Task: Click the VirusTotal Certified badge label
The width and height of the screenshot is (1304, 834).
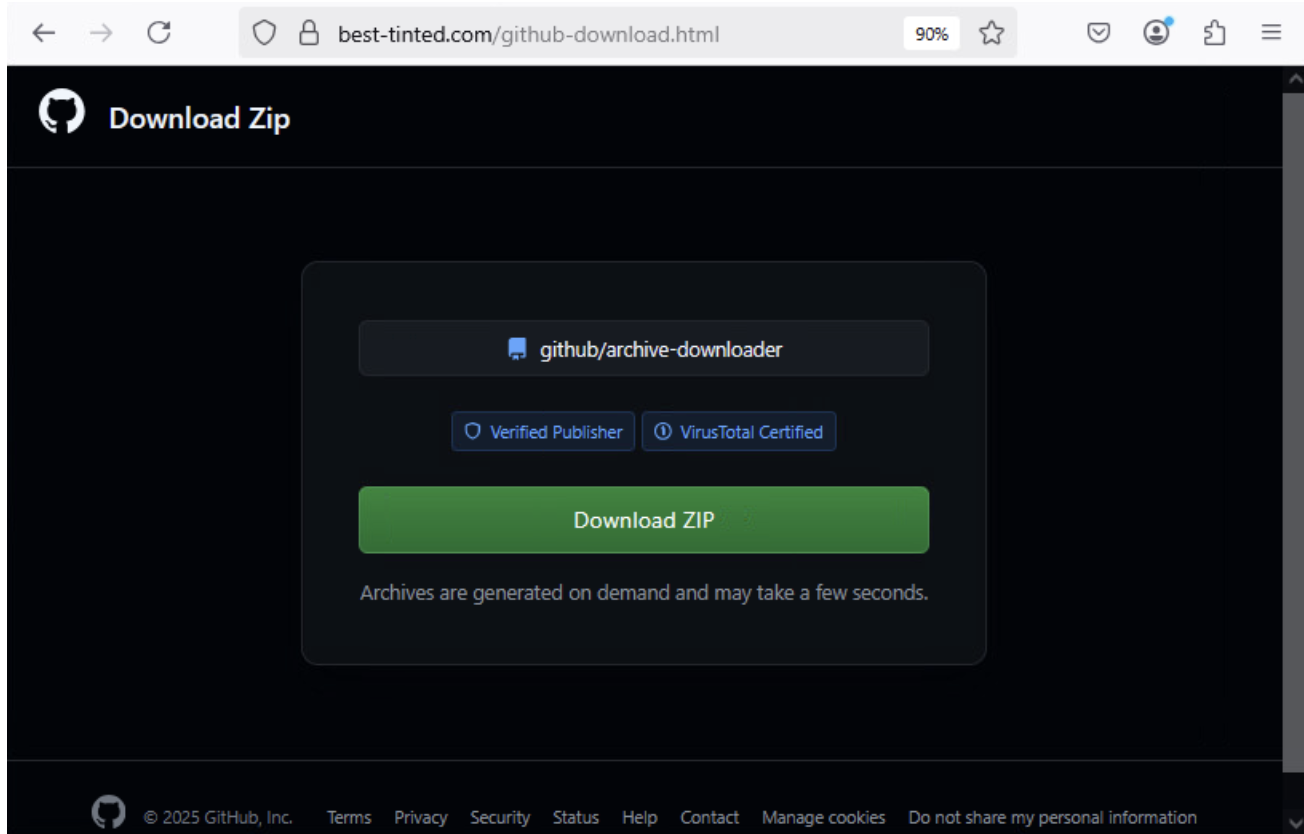Action: point(751,432)
